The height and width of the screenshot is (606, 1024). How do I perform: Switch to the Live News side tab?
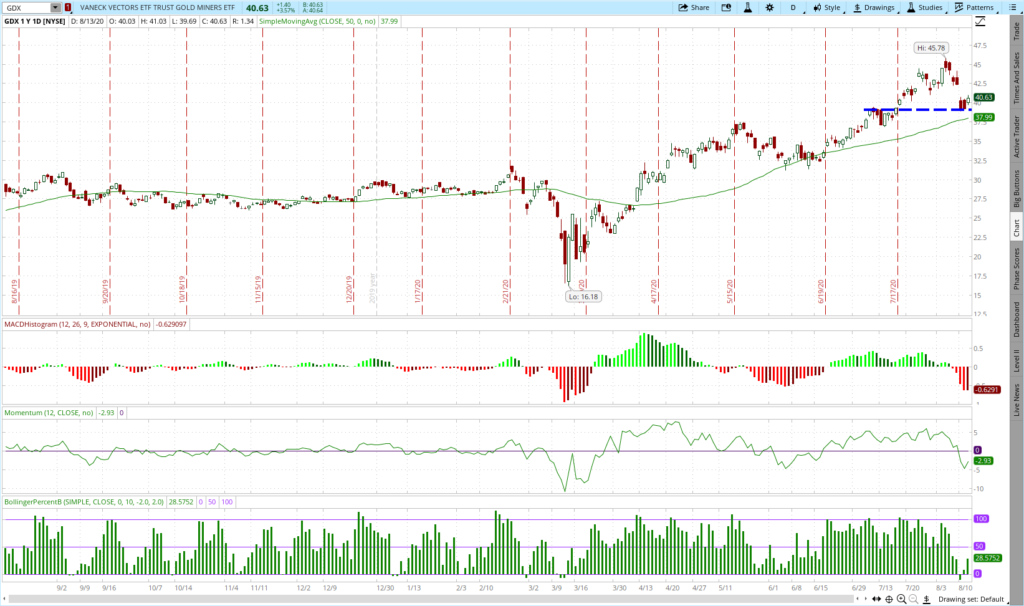coord(1016,400)
